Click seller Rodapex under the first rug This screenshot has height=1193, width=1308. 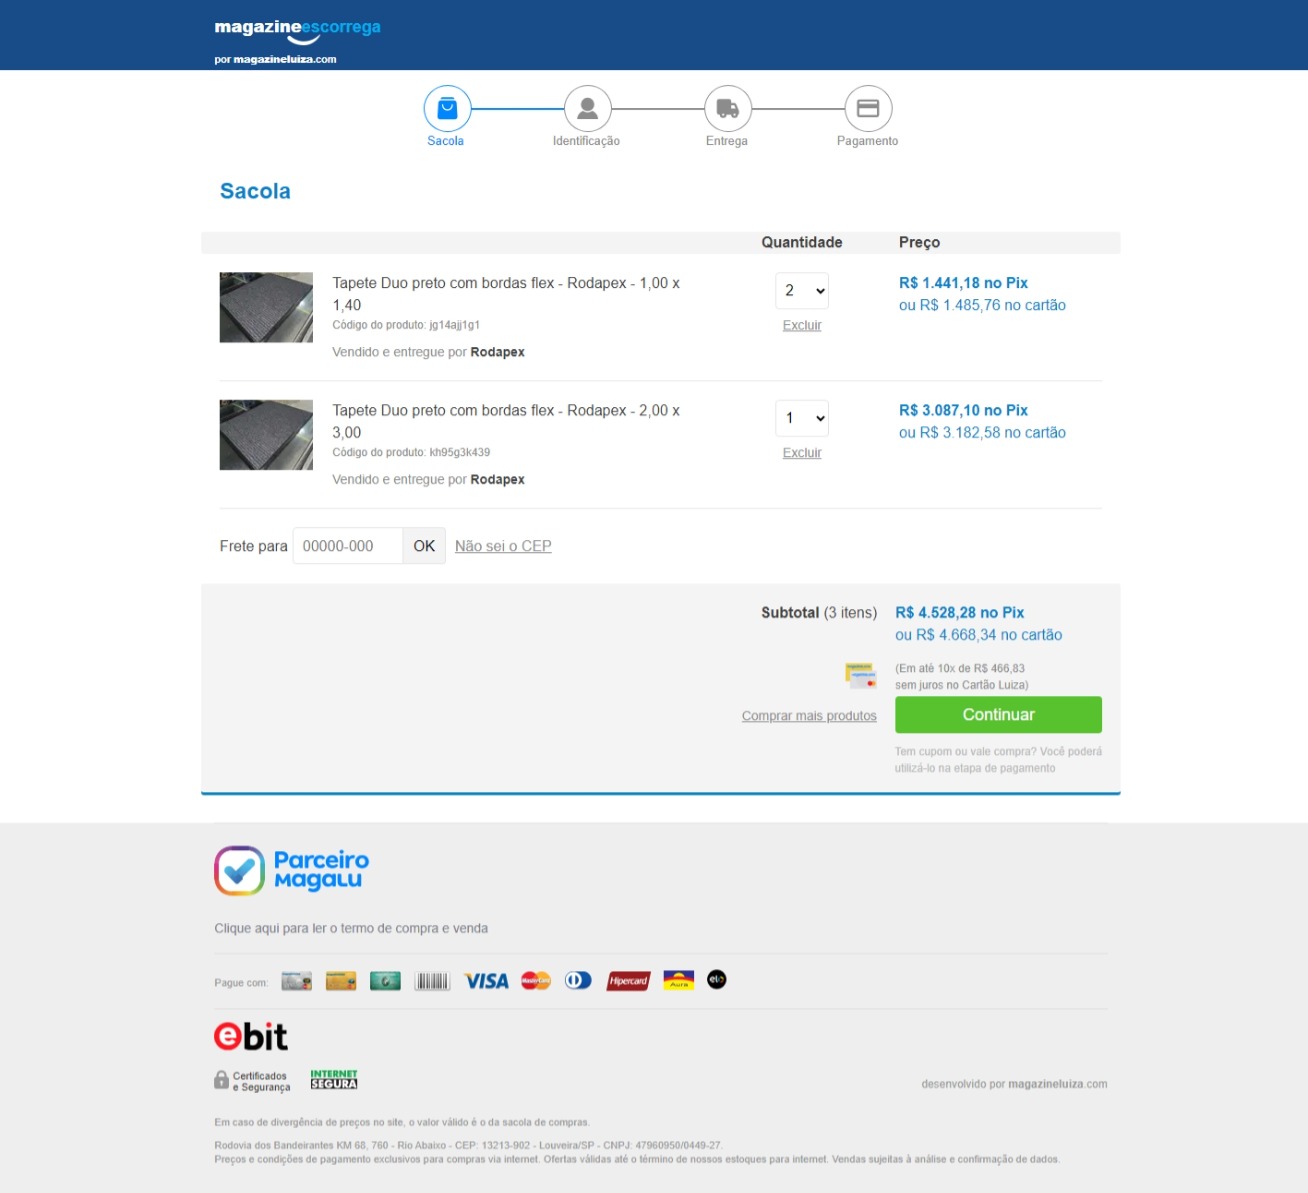[497, 352]
